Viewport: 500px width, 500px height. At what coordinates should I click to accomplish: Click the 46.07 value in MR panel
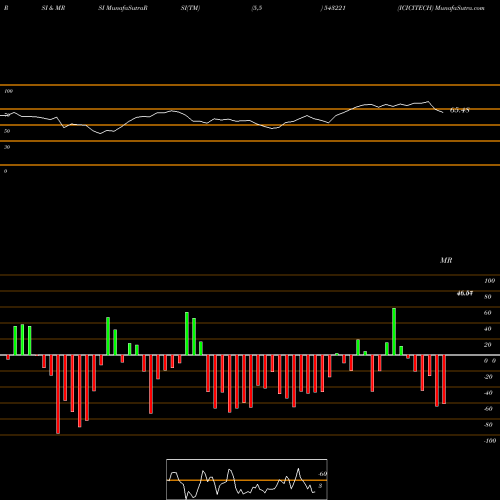(465, 293)
